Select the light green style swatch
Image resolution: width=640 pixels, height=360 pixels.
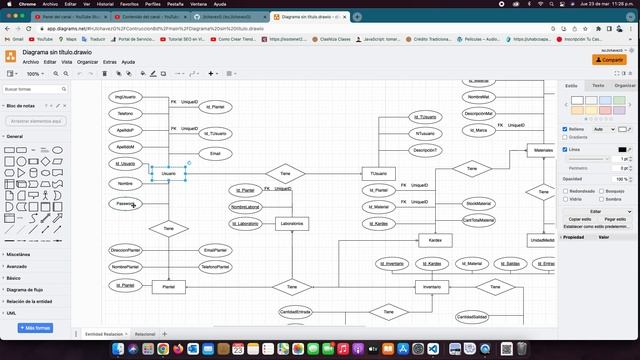pyautogui.click(x=619, y=100)
